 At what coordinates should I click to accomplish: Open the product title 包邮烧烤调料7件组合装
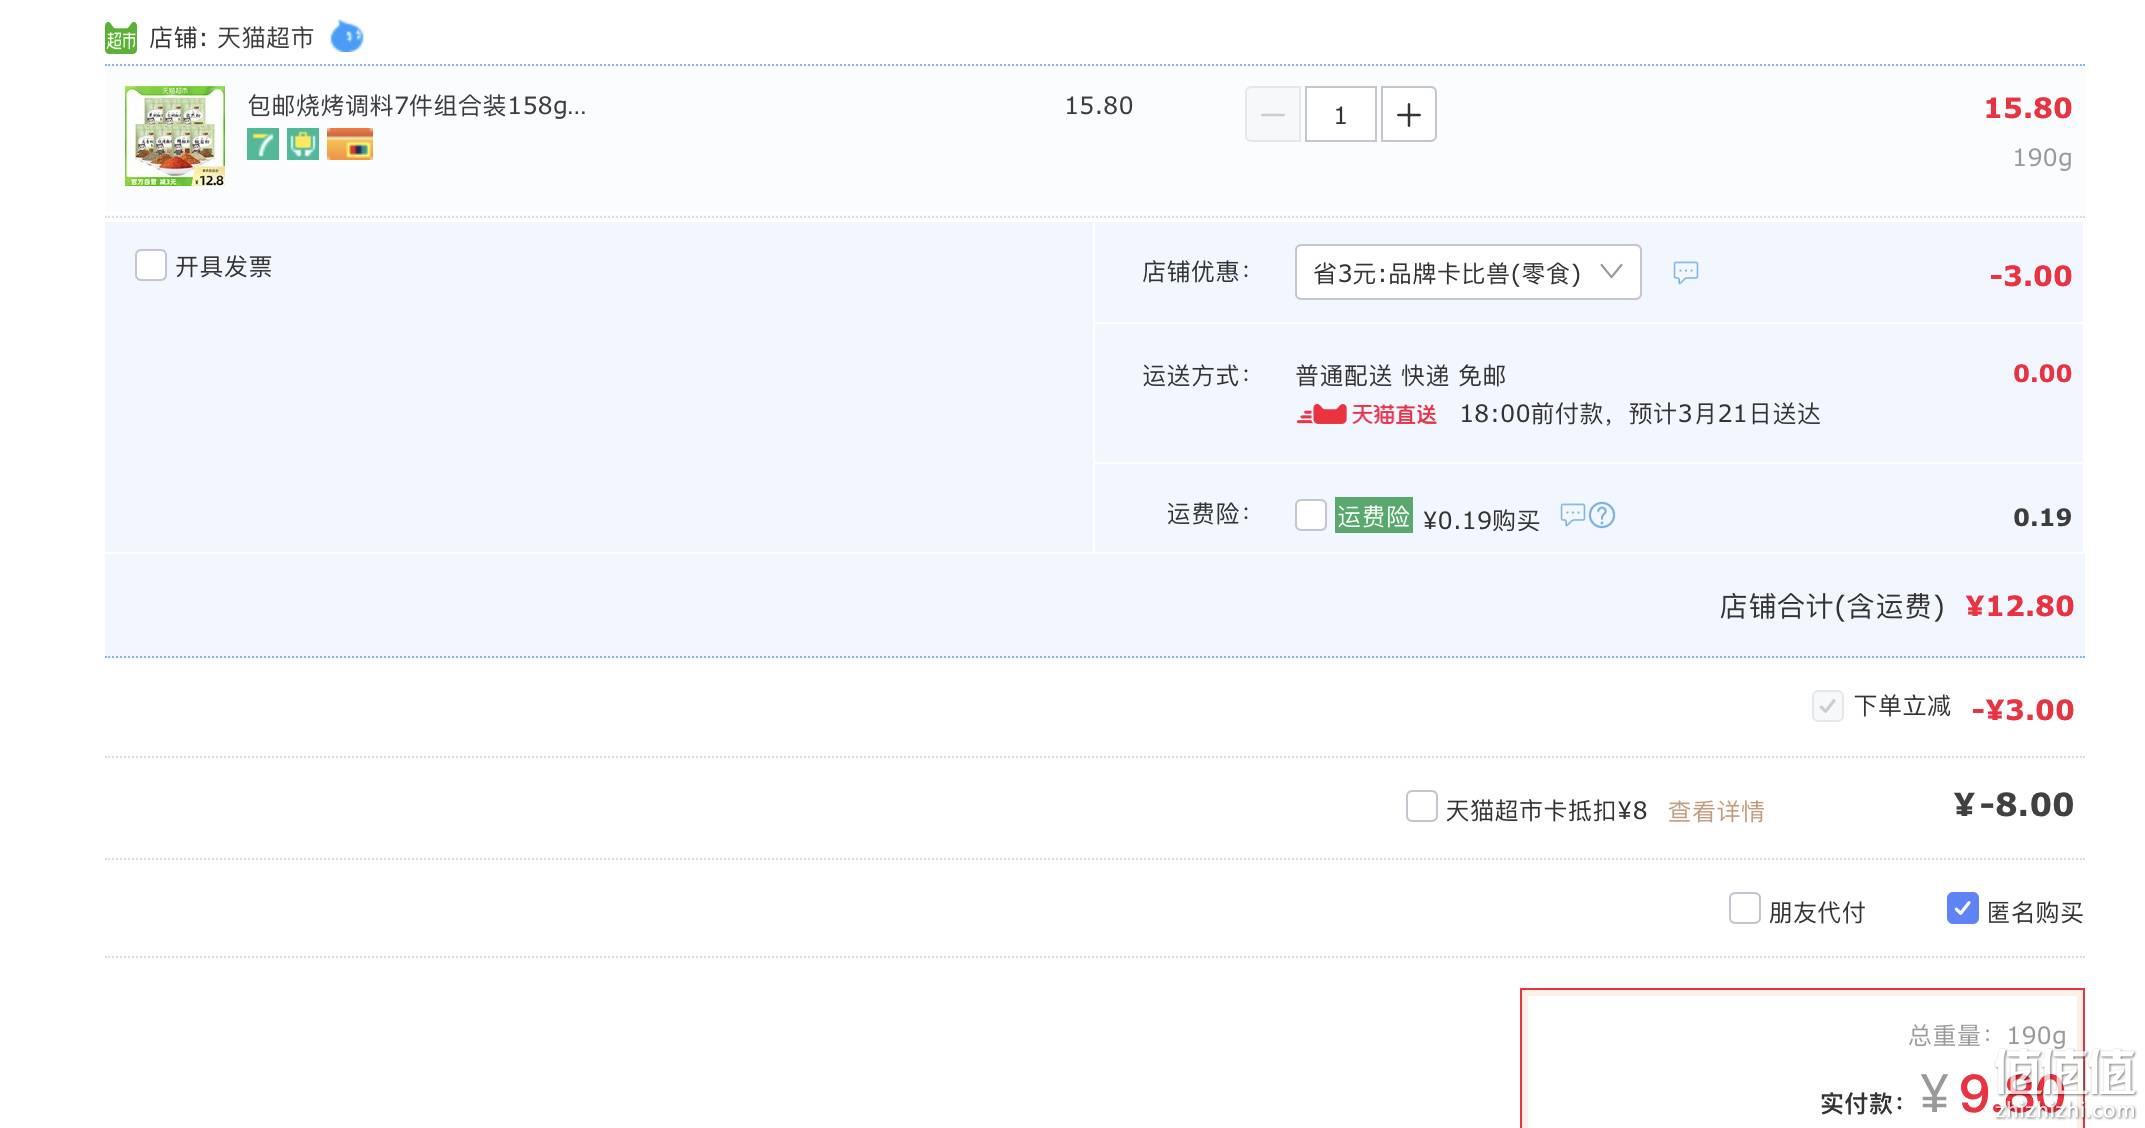click(x=417, y=106)
